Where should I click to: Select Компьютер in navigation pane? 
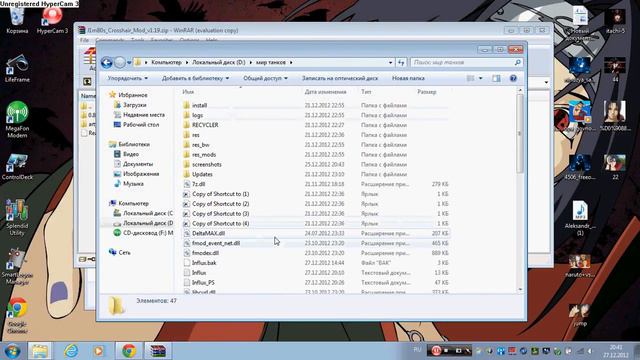click(129, 203)
